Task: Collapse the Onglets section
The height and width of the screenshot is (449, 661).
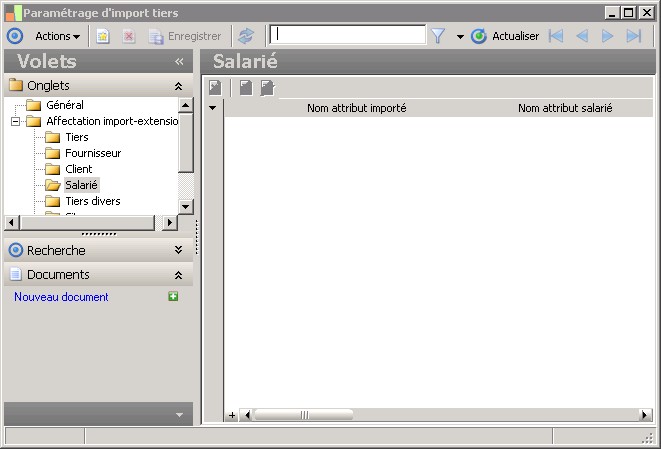Action: point(178,86)
